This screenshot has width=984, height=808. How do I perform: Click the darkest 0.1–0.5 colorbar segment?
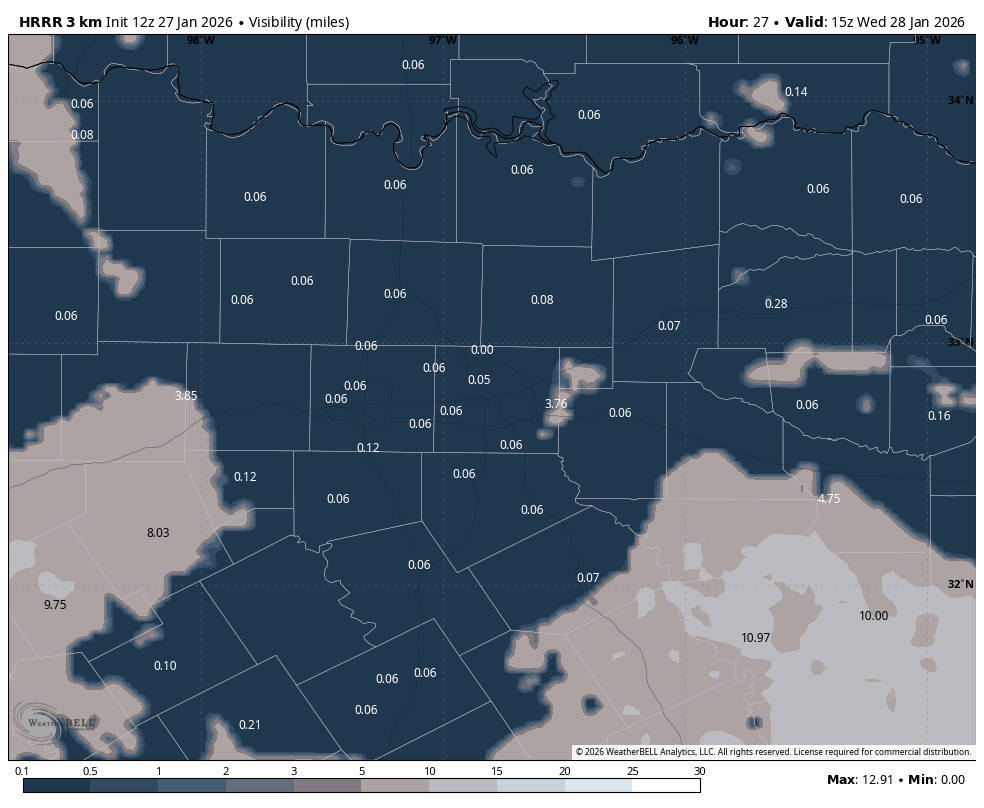(x=56, y=786)
